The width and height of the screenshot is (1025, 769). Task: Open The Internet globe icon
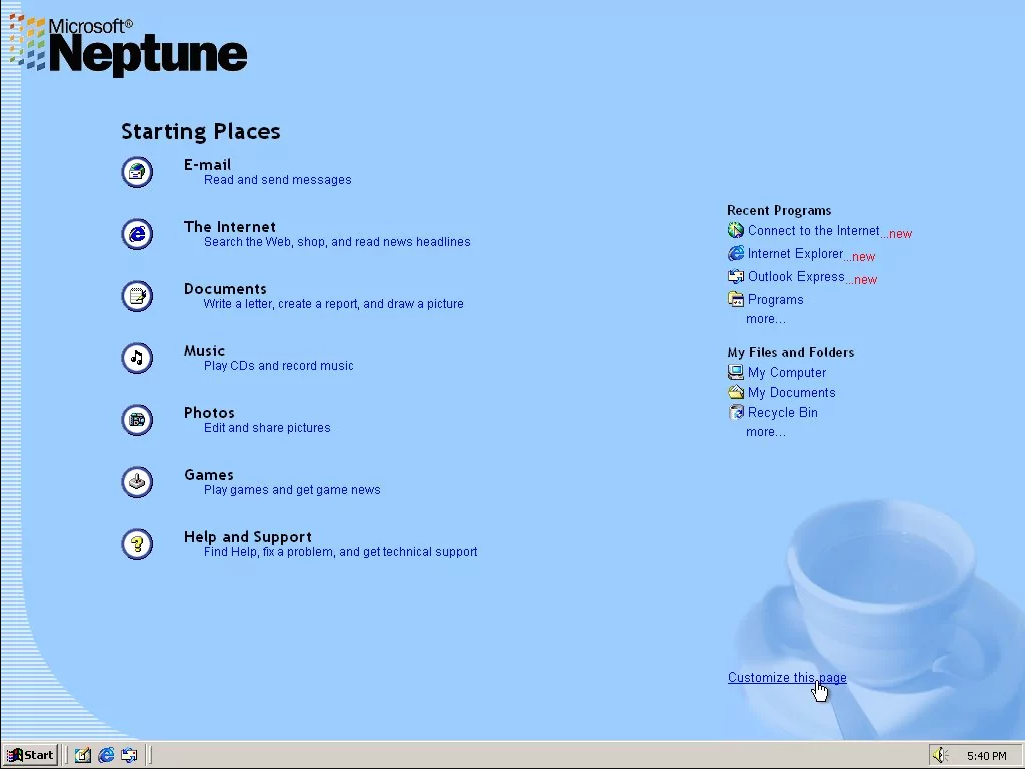(137, 234)
